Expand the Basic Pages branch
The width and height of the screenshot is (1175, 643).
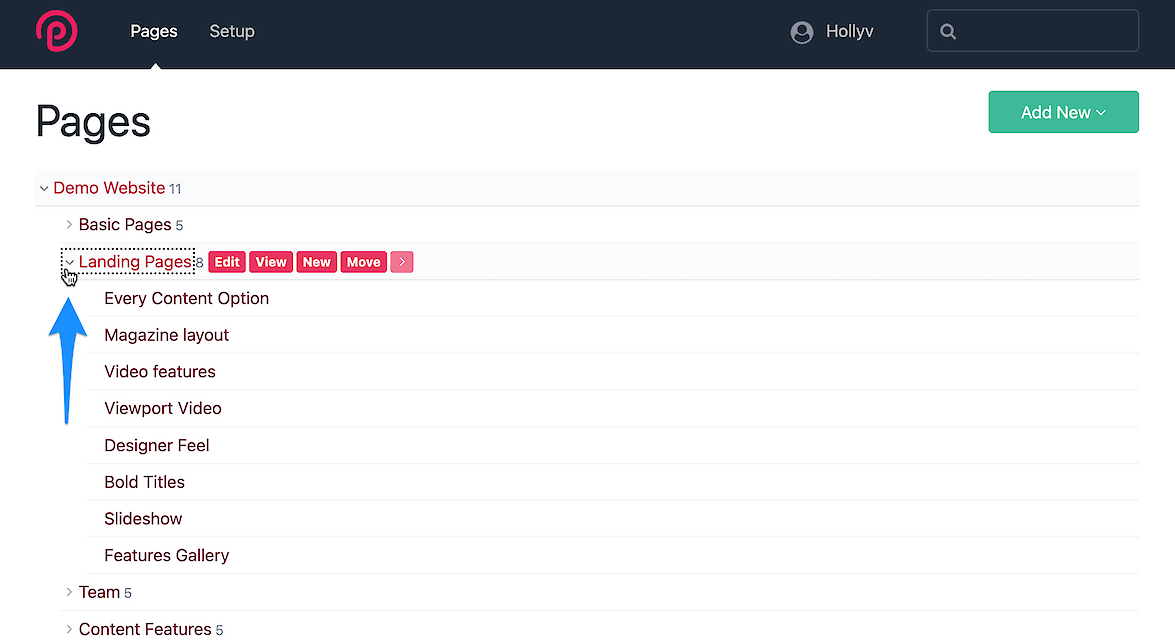(69, 225)
